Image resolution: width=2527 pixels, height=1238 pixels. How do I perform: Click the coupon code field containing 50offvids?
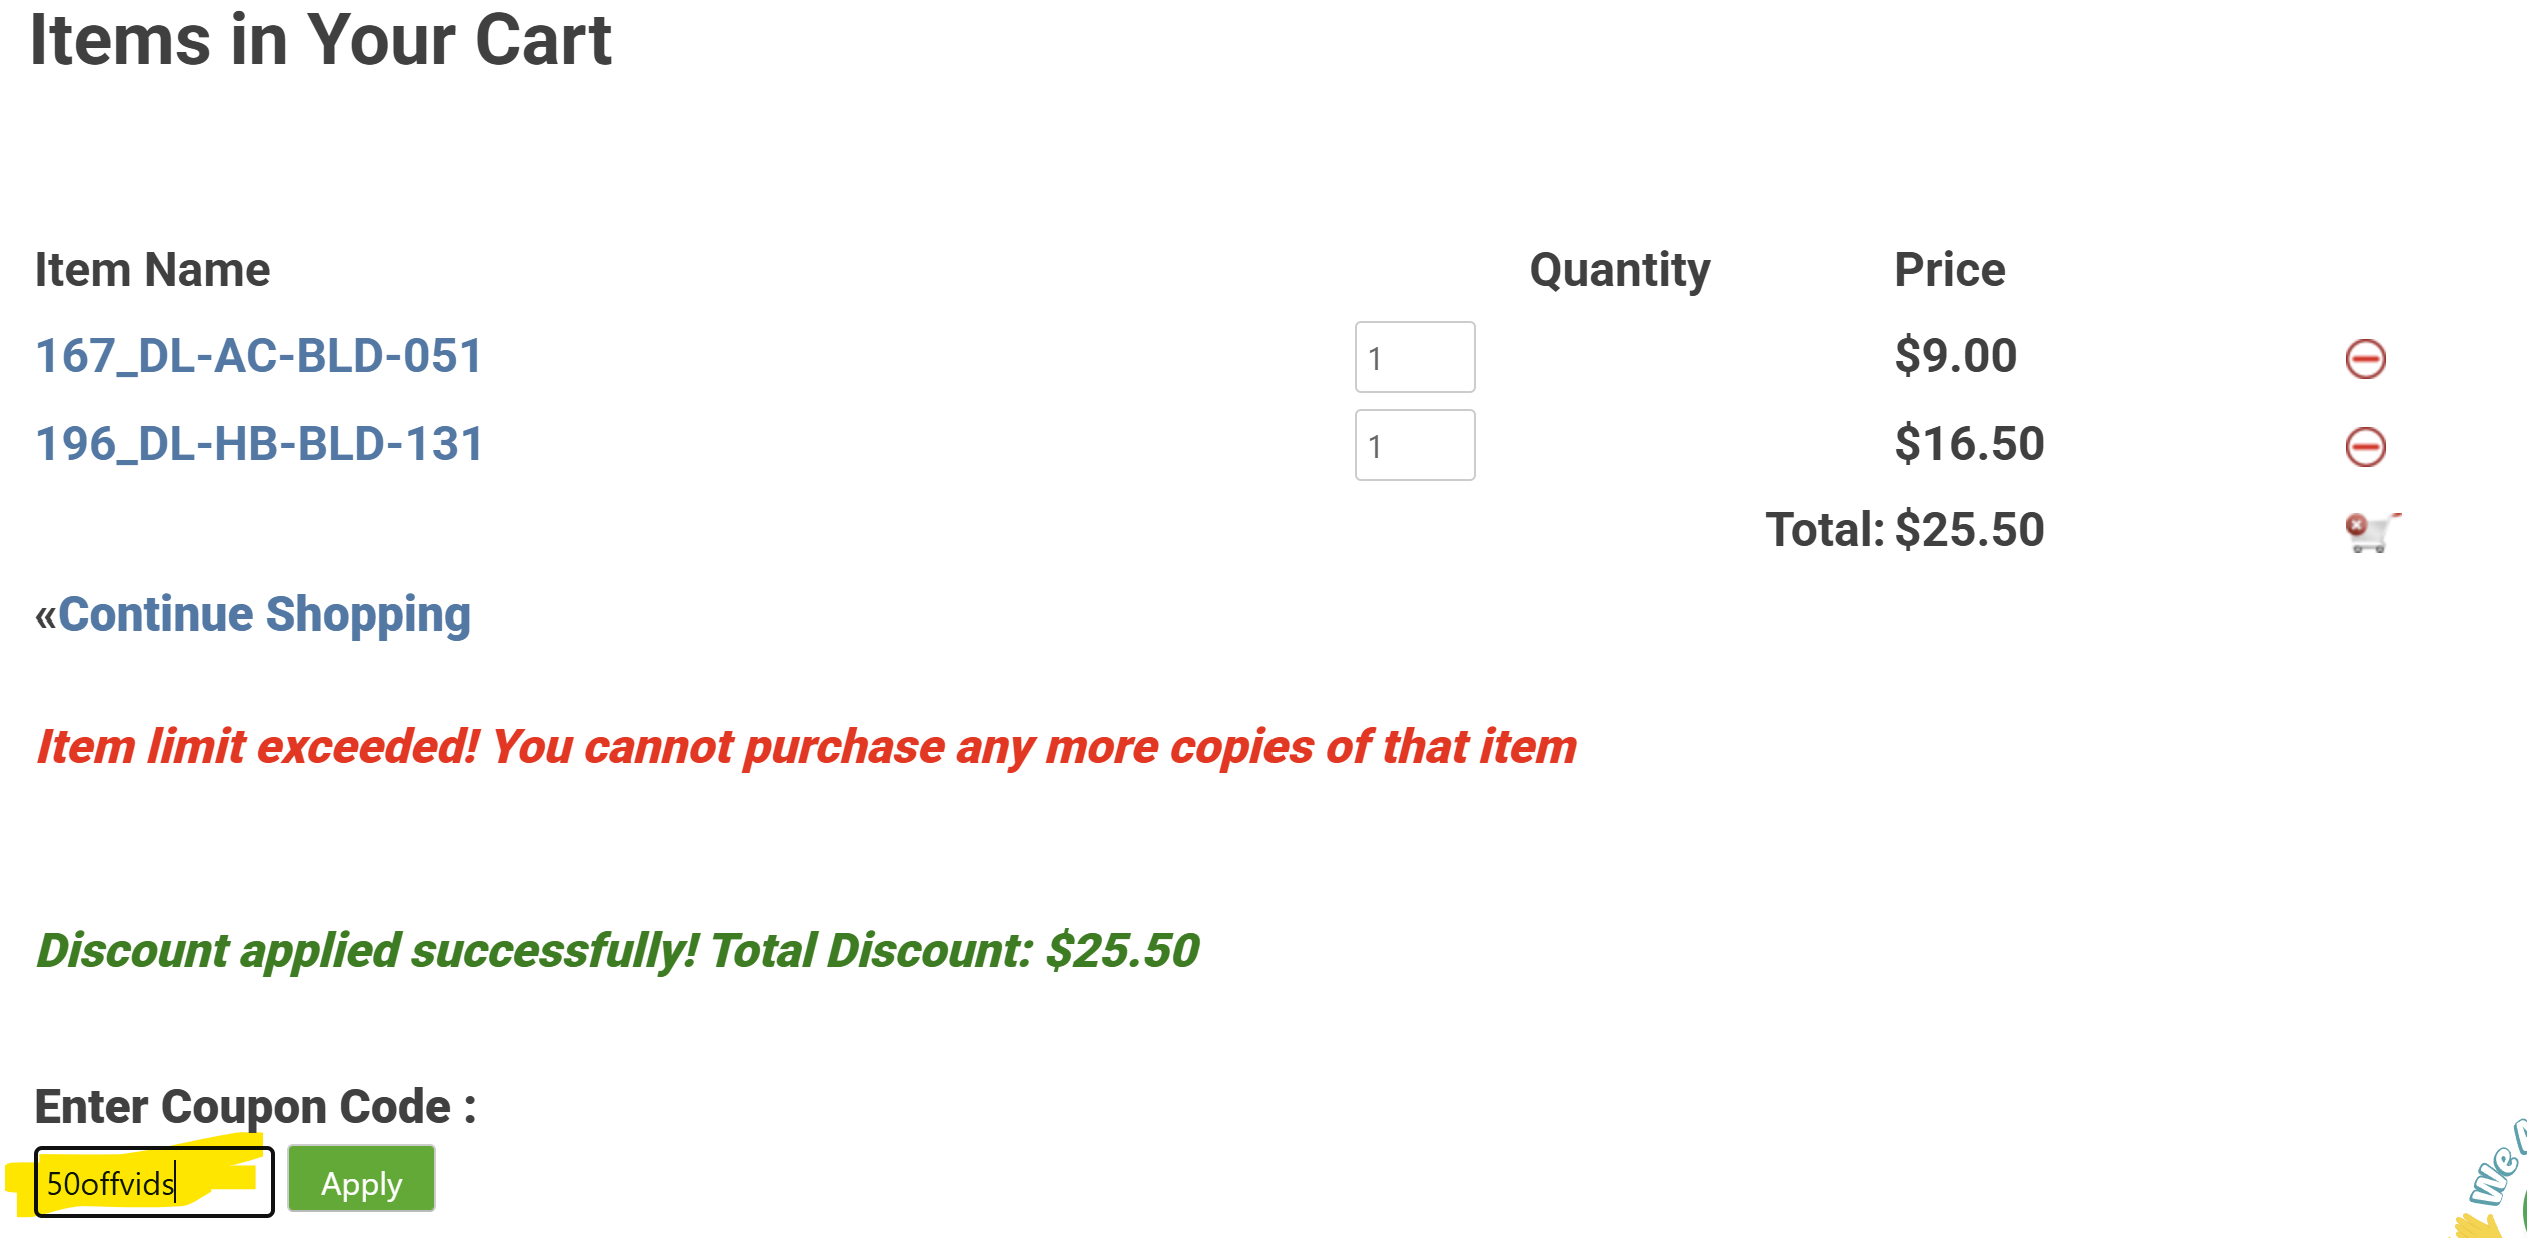pos(154,1183)
